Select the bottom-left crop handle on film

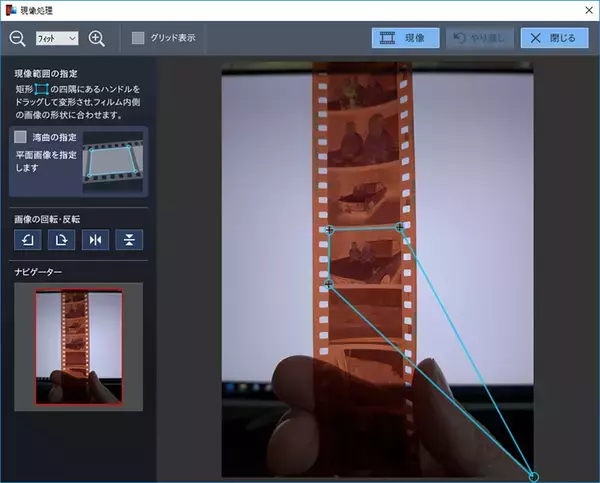[330, 285]
